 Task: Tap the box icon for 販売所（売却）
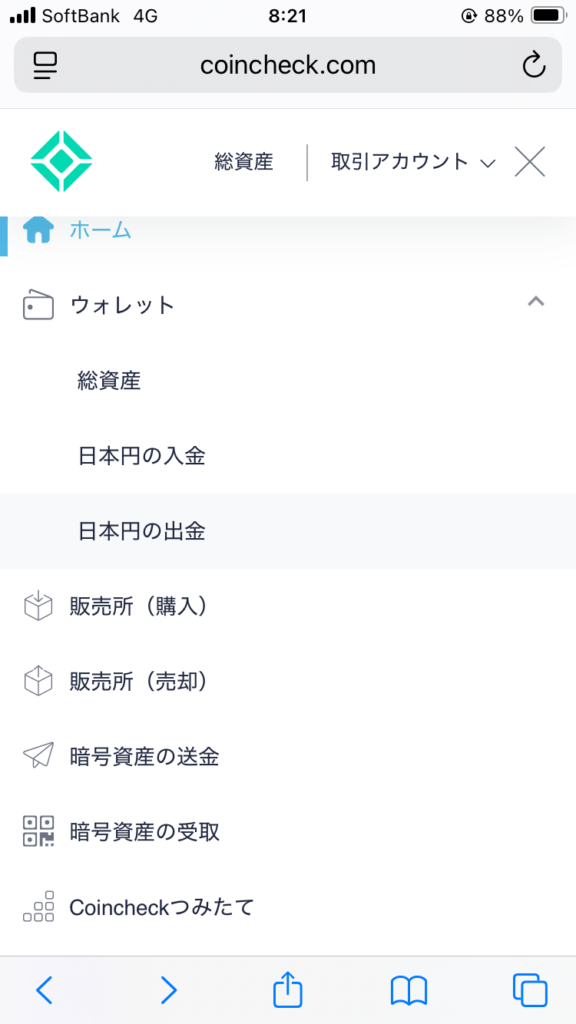(38, 681)
